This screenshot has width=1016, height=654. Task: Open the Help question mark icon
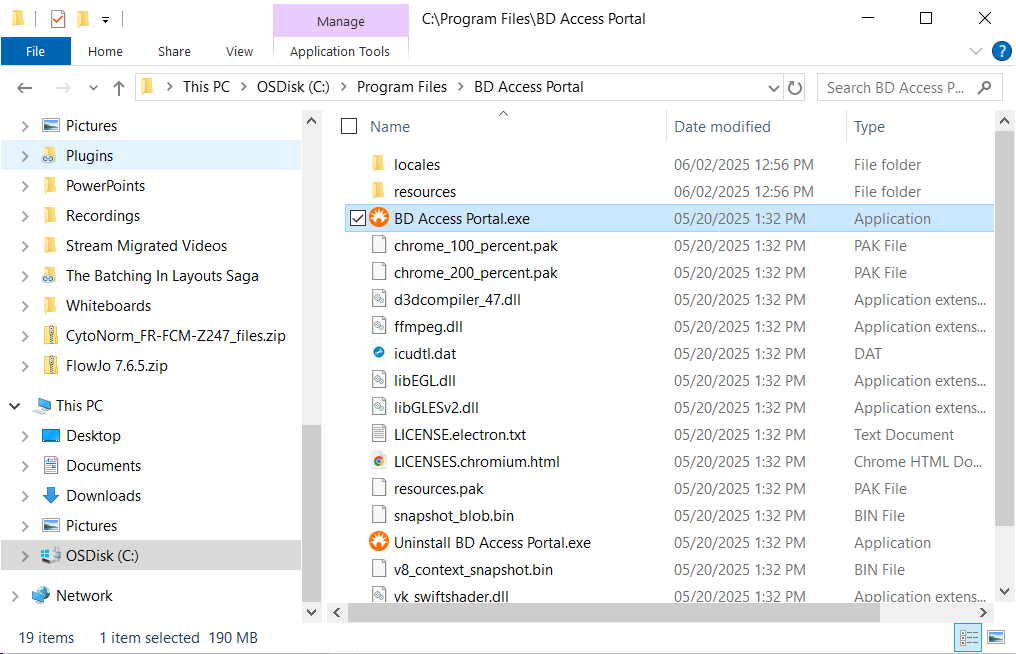click(1002, 51)
